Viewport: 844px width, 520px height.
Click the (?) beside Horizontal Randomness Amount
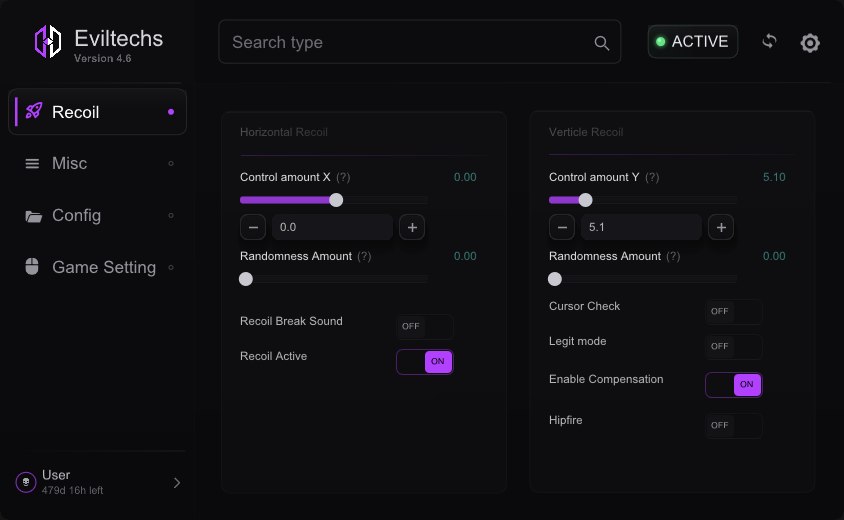[364, 256]
